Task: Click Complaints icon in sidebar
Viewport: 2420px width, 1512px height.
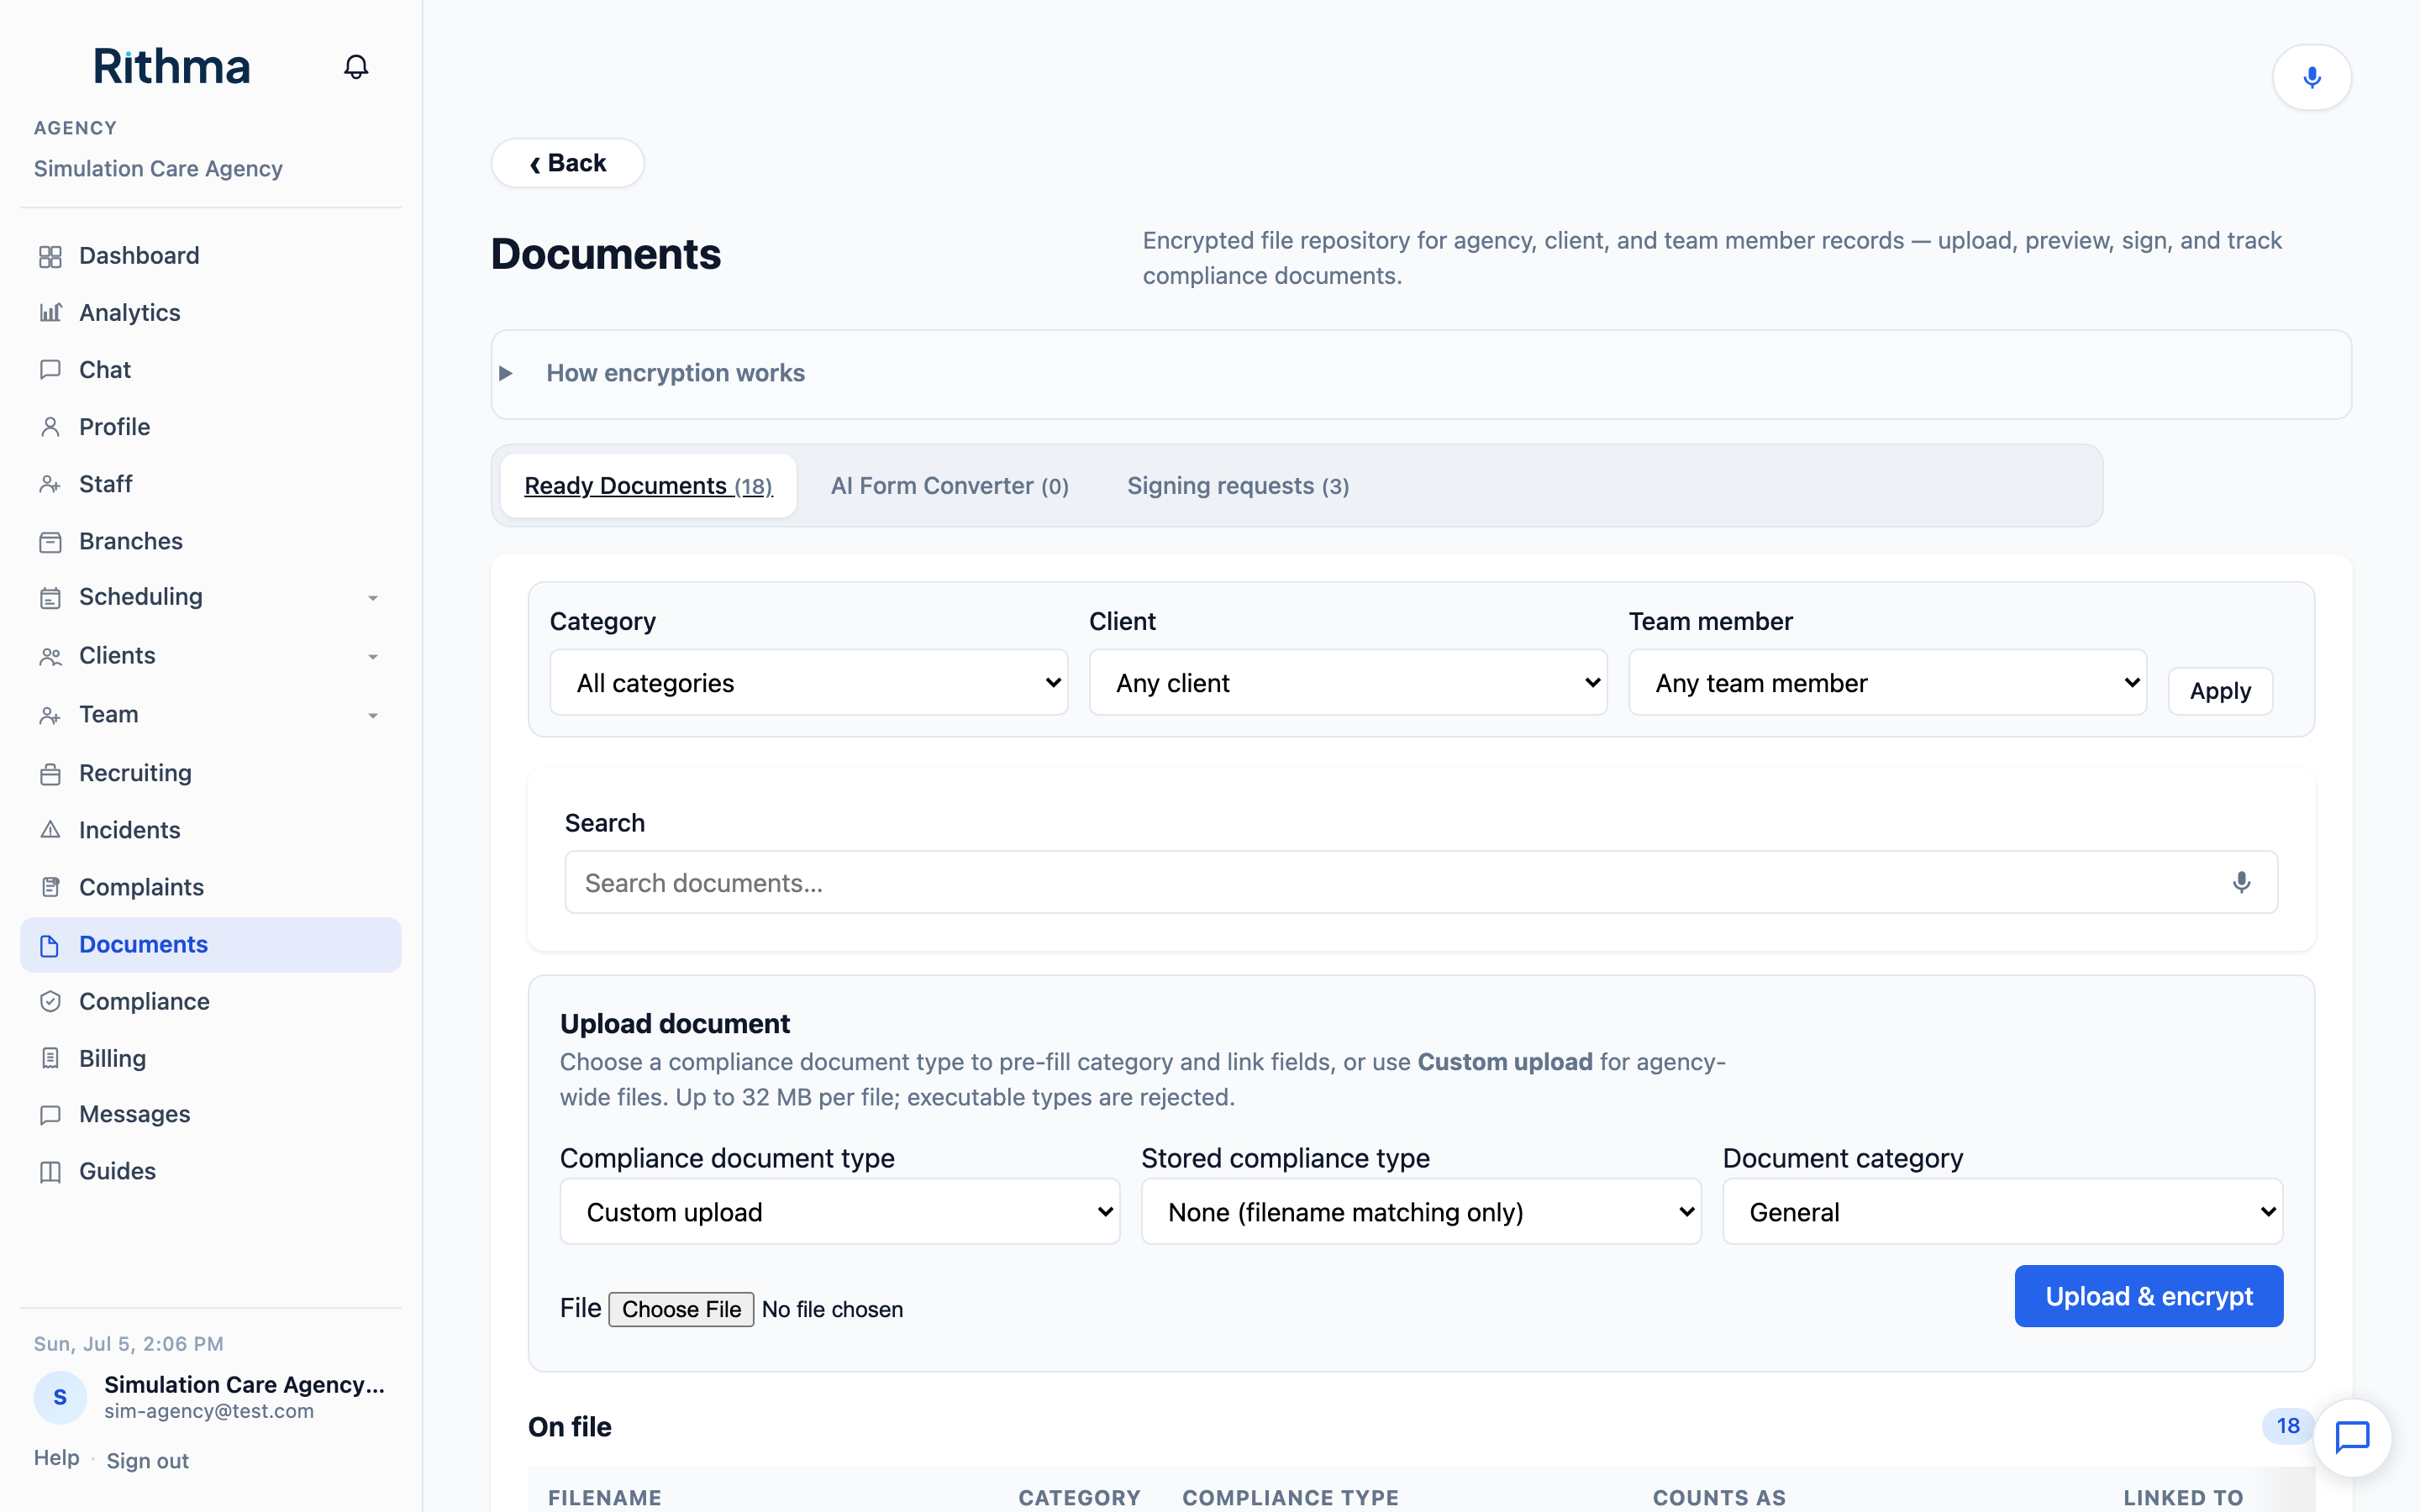Action: [50, 887]
